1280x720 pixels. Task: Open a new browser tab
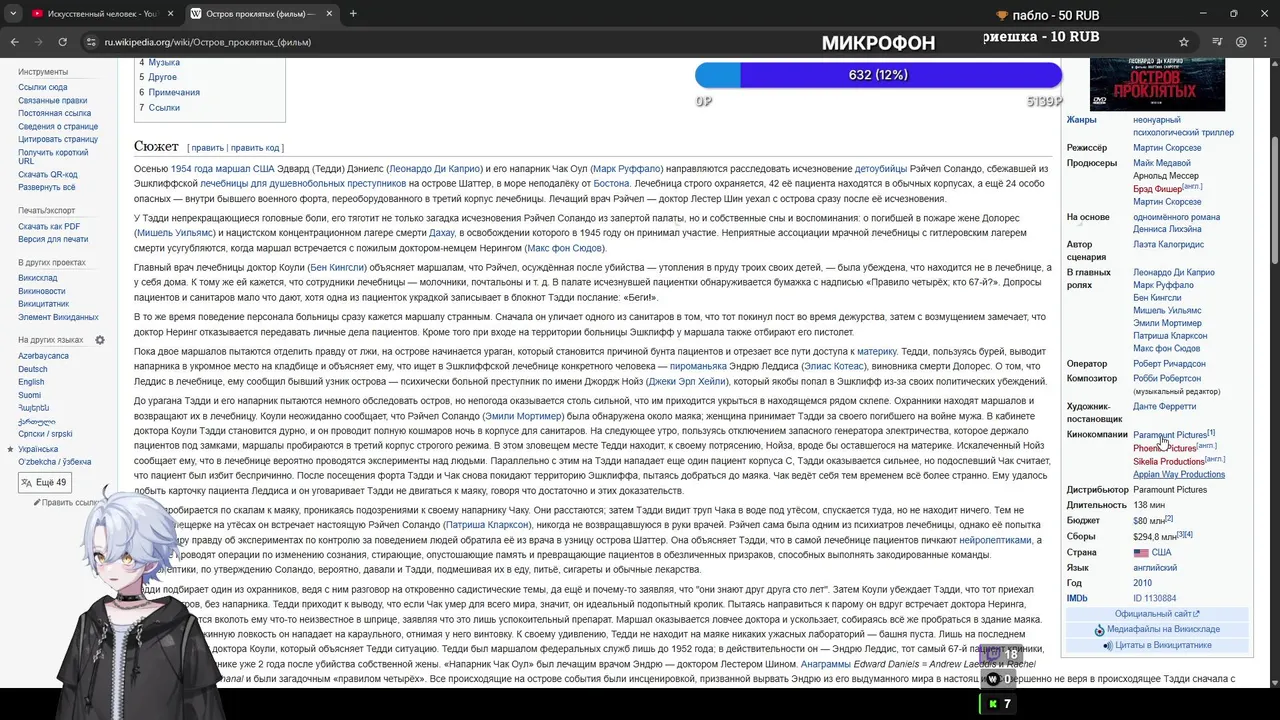[x=353, y=14]
